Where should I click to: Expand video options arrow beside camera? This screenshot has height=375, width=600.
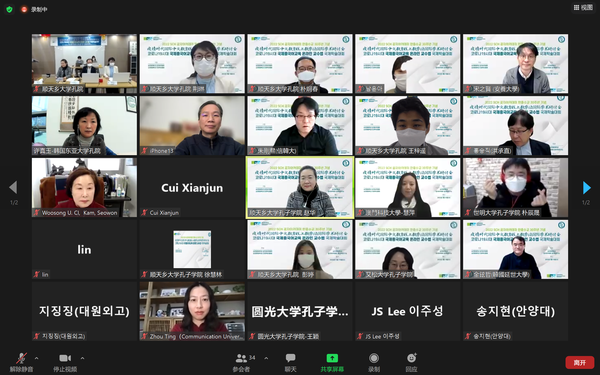(82, 358)
